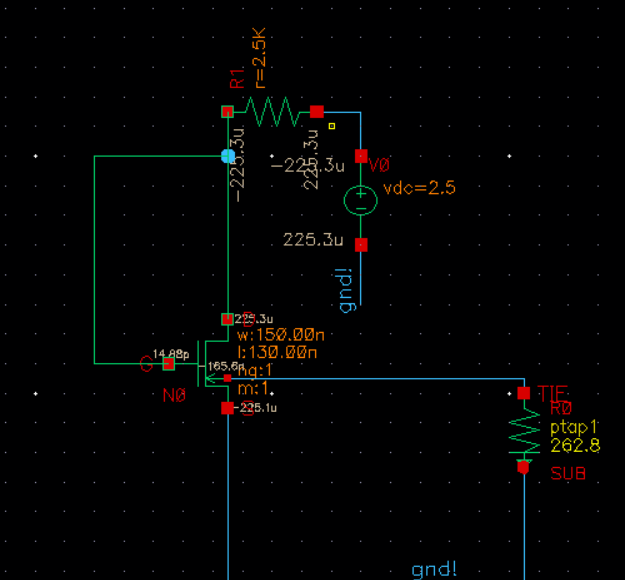Select the R1 instance label
Viewport: 625px width, 580px height.
(x=237, y=79)
